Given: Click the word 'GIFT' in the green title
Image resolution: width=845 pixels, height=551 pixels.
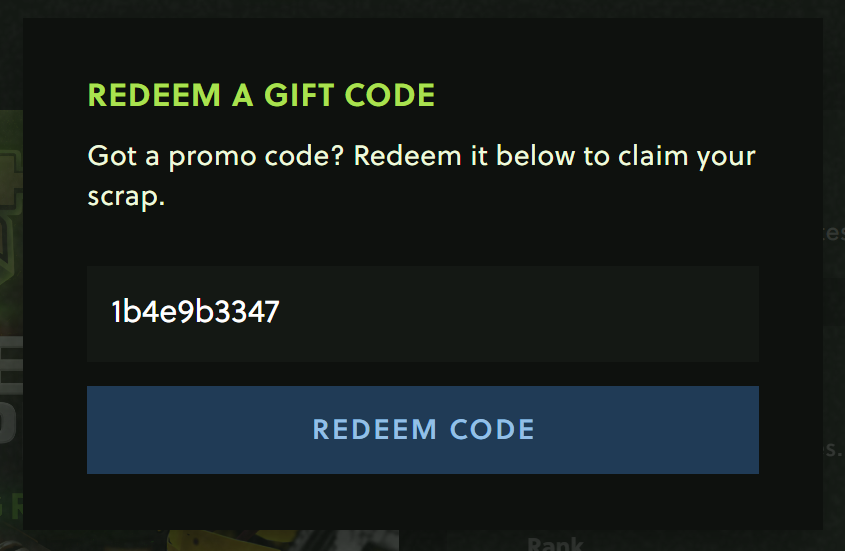Looking at the screenshot, I should pyautogui.click(x=299, y=95).
